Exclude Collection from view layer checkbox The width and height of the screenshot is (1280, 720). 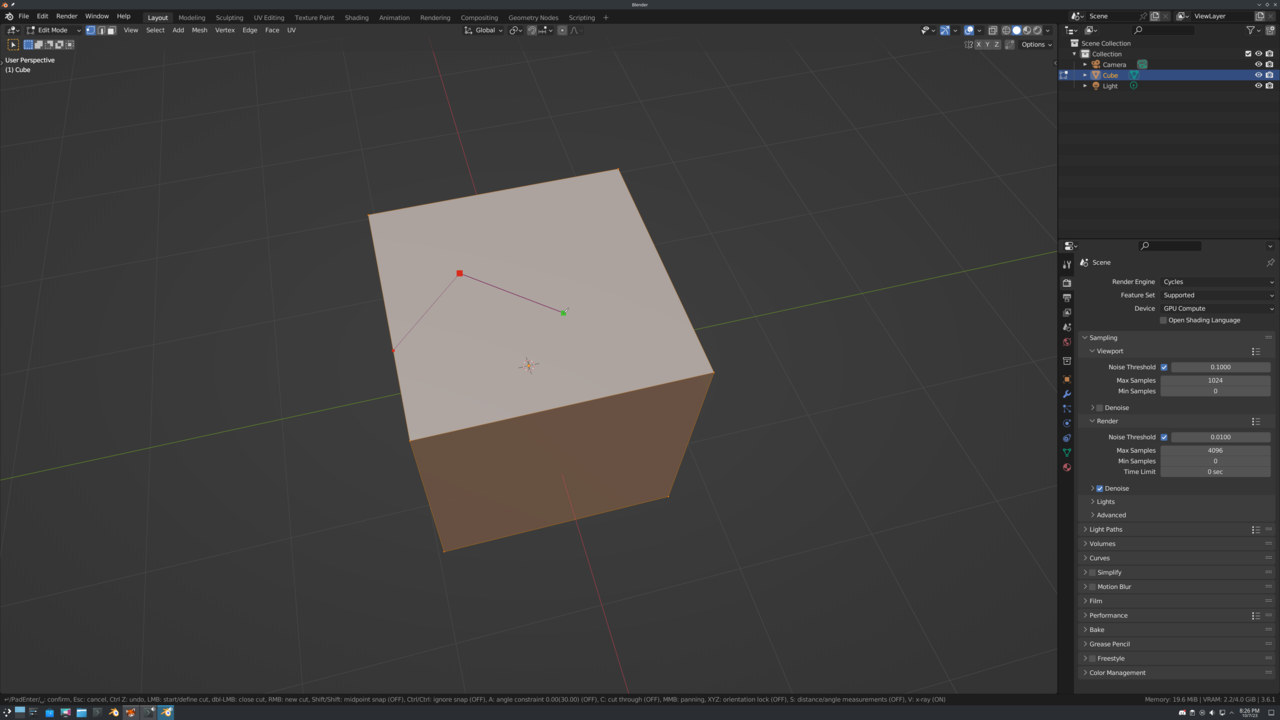pos(1248,54)
